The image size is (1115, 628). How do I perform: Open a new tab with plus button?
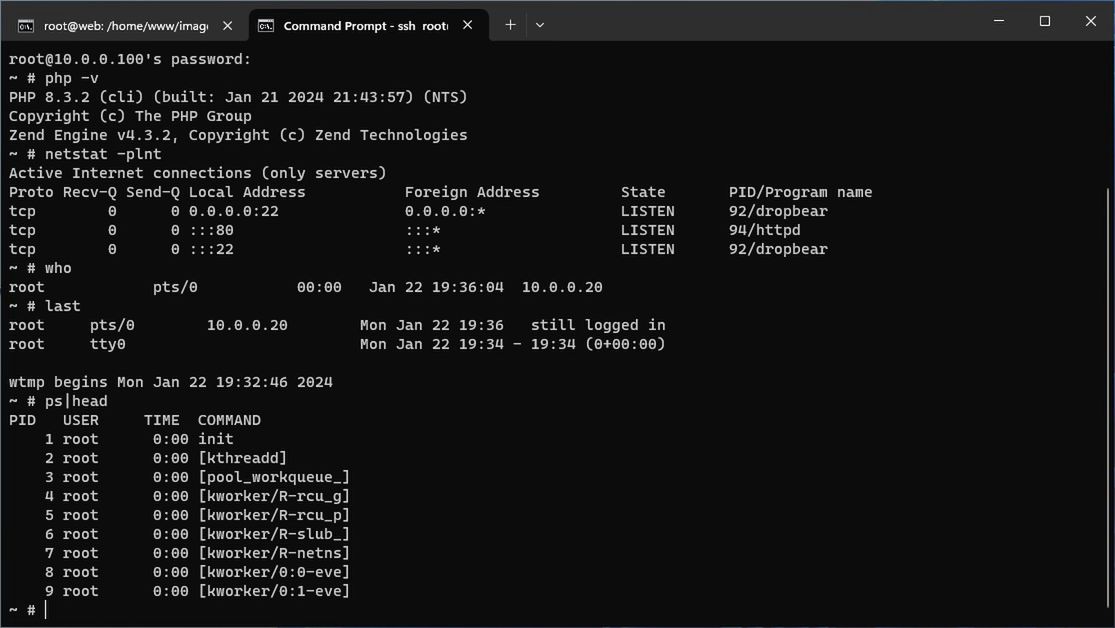coord(510,25)
